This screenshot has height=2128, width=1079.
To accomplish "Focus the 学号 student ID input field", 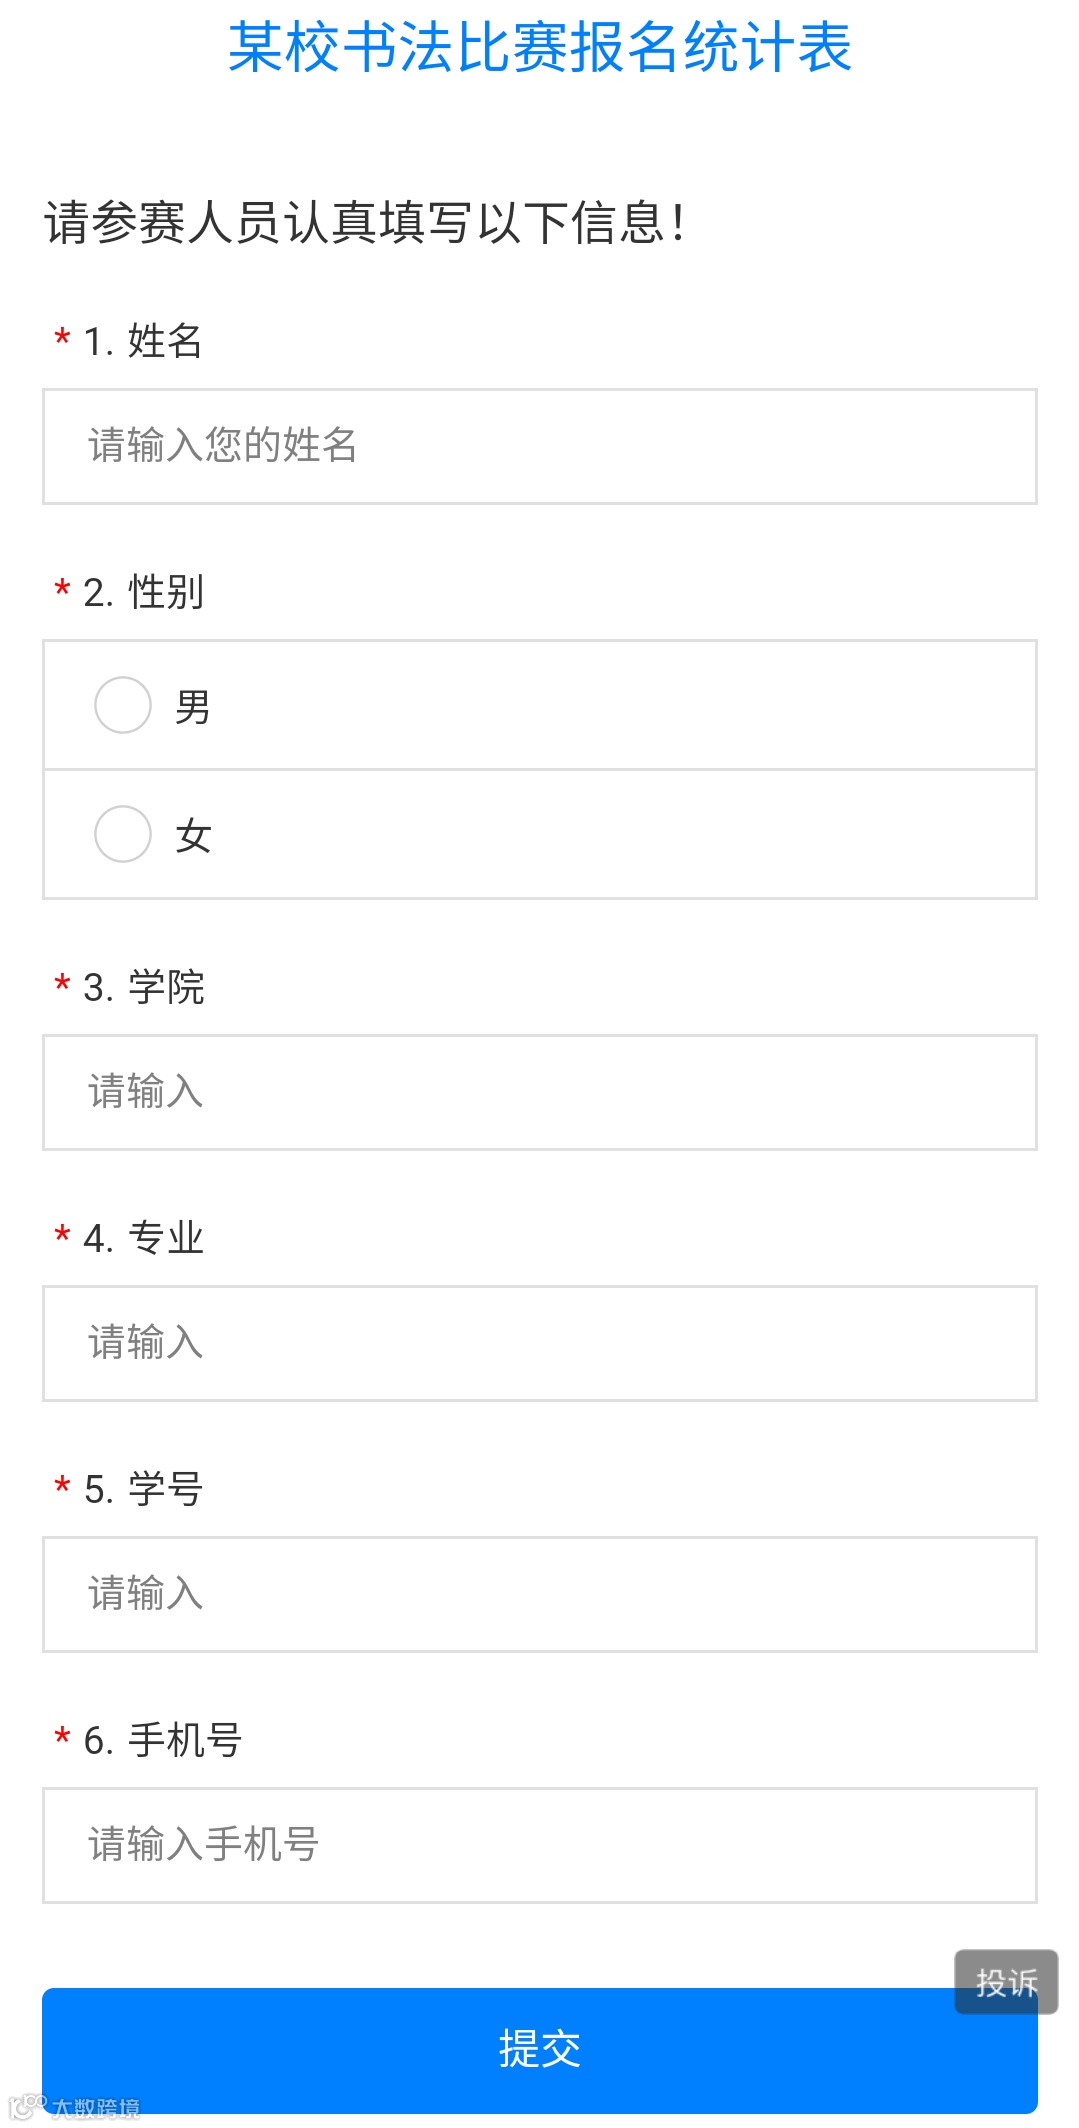I will (x=539, y=1594).
